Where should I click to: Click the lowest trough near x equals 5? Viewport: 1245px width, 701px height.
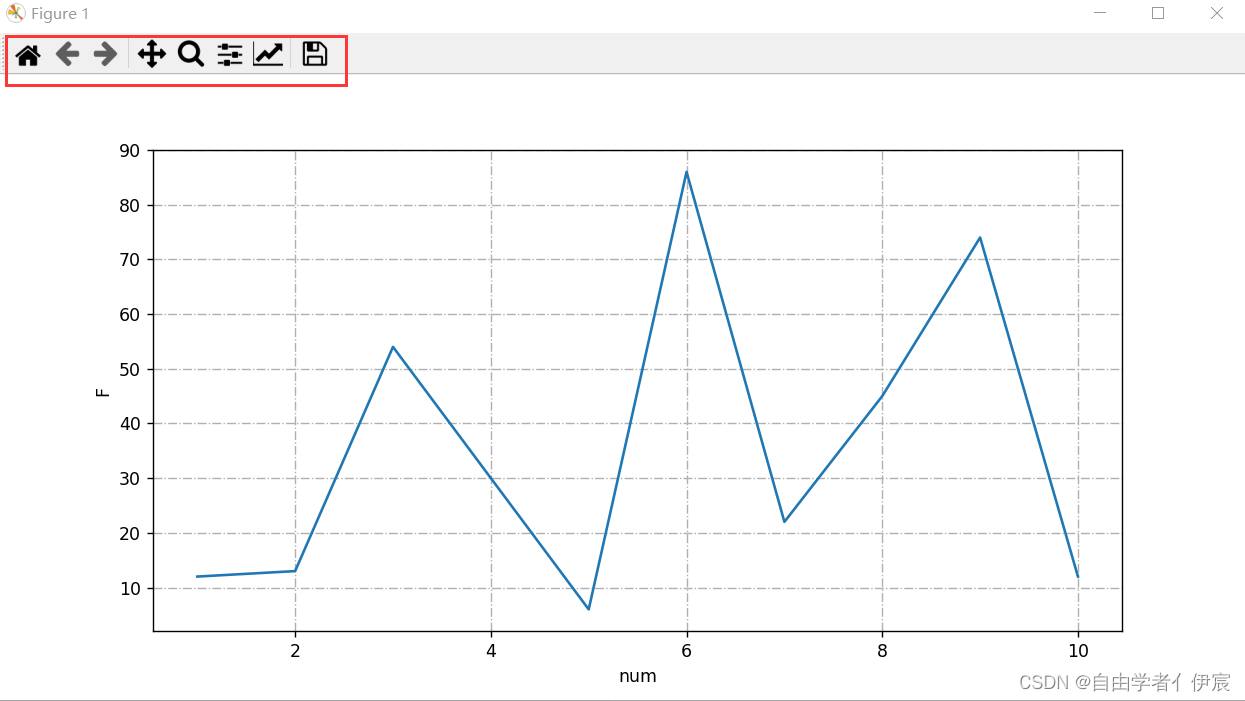point(588,607)
